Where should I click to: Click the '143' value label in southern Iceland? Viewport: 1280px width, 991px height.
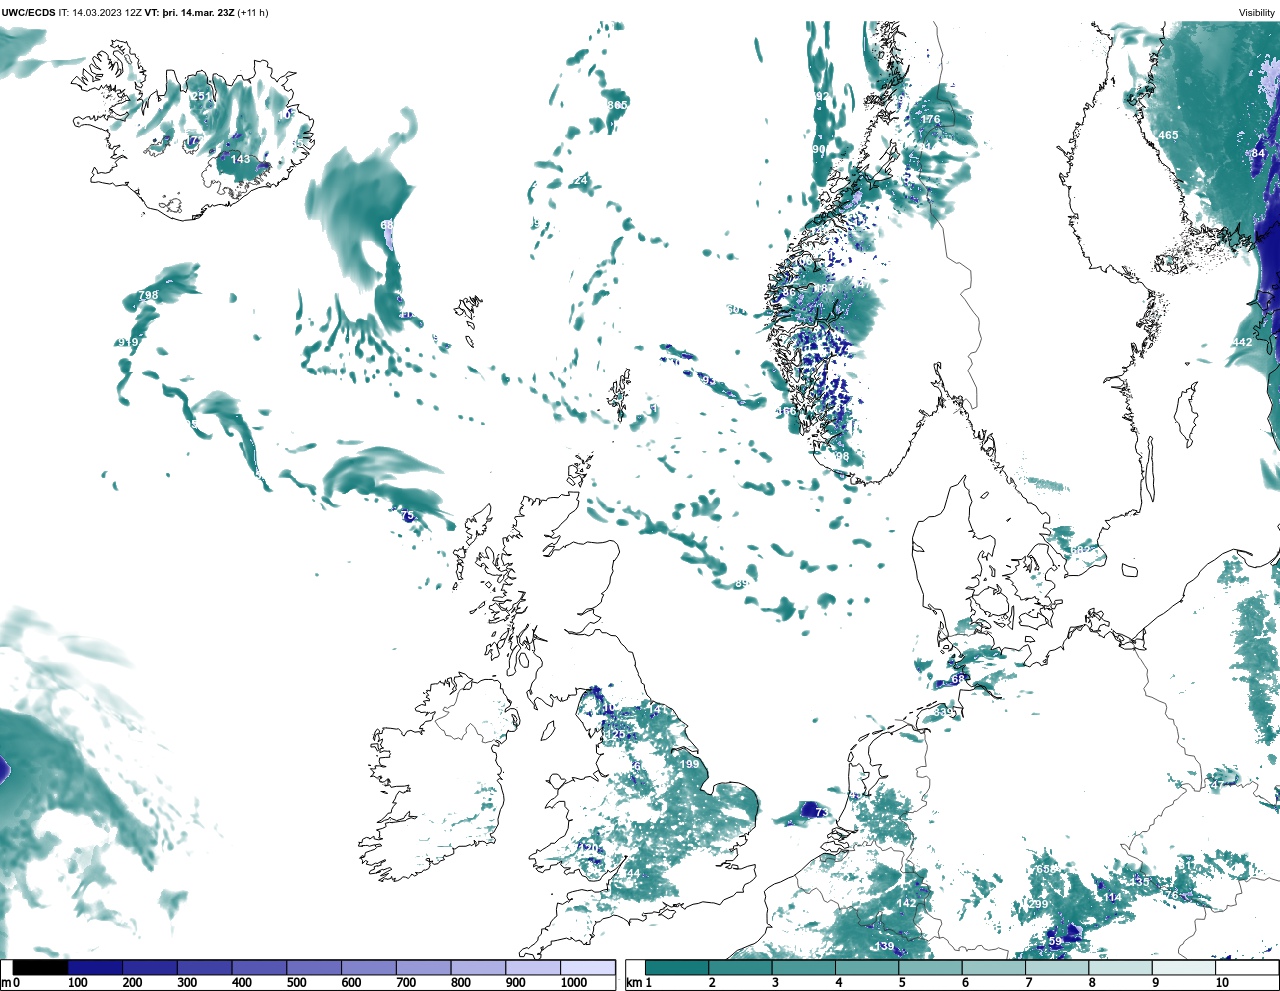pyautogui.click(x=241, y=159)
